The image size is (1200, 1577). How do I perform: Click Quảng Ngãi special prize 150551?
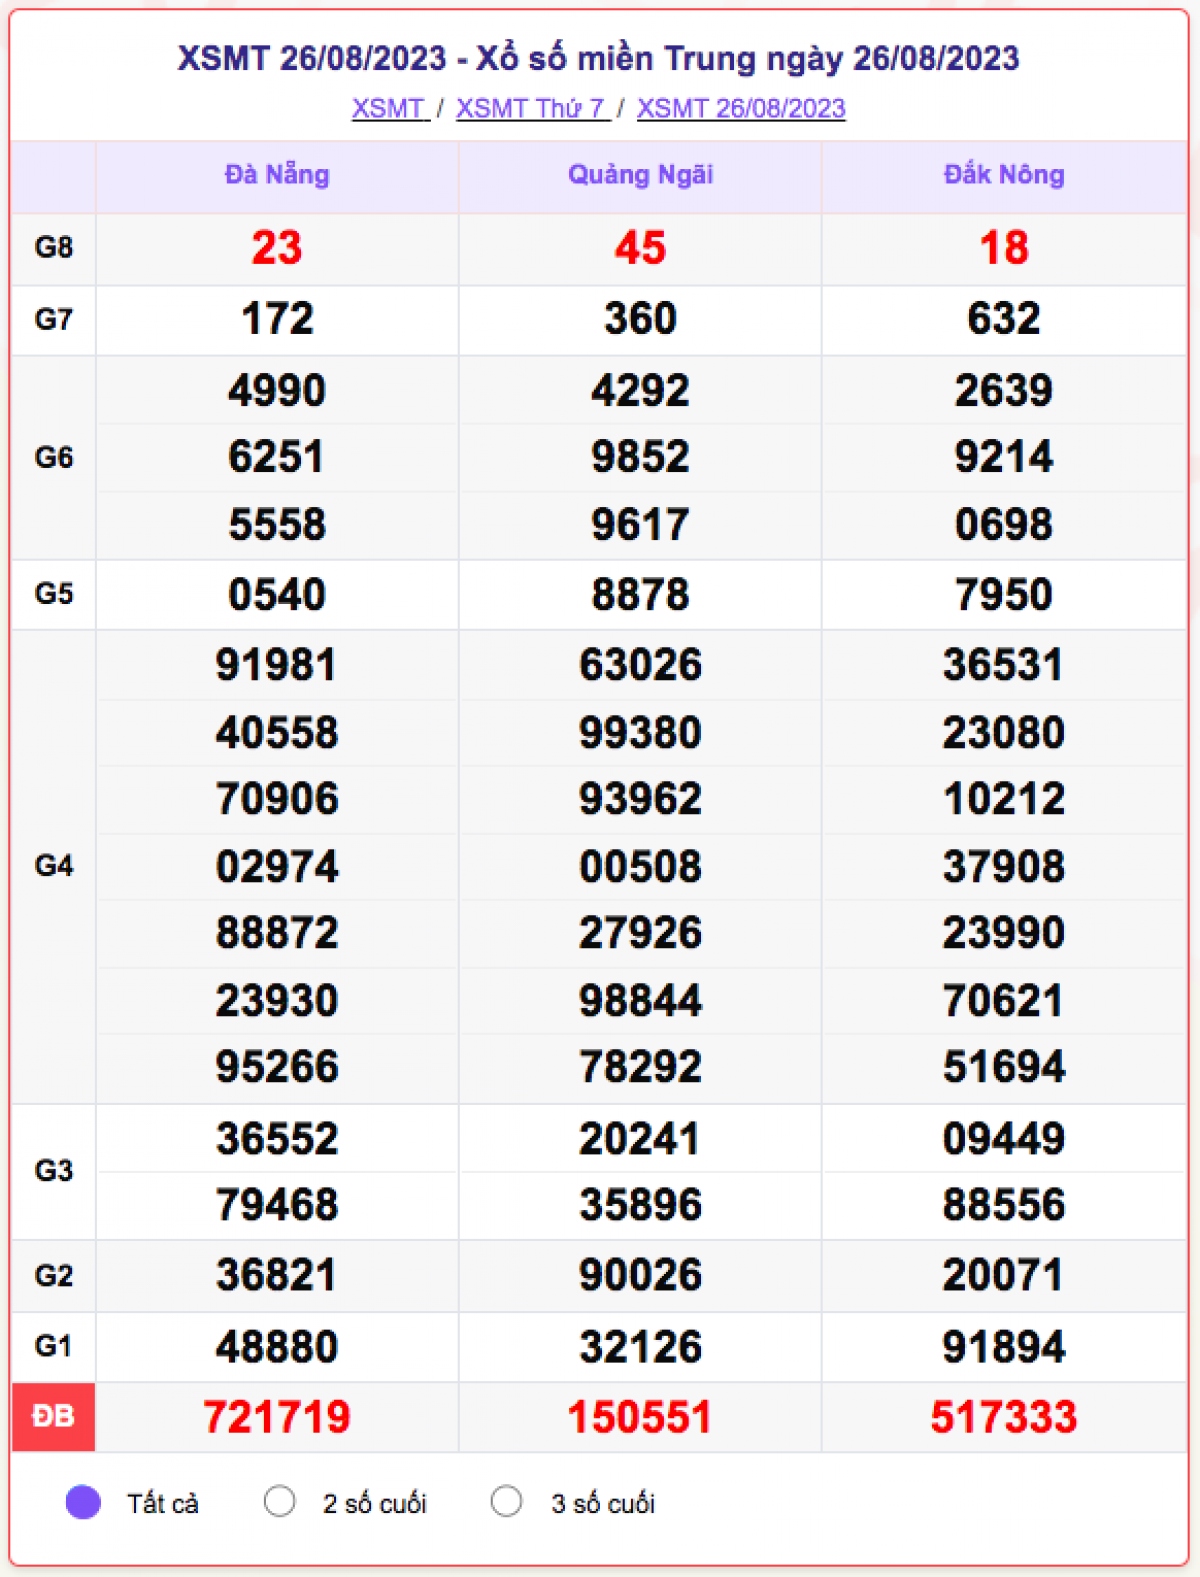(640, 1417)
